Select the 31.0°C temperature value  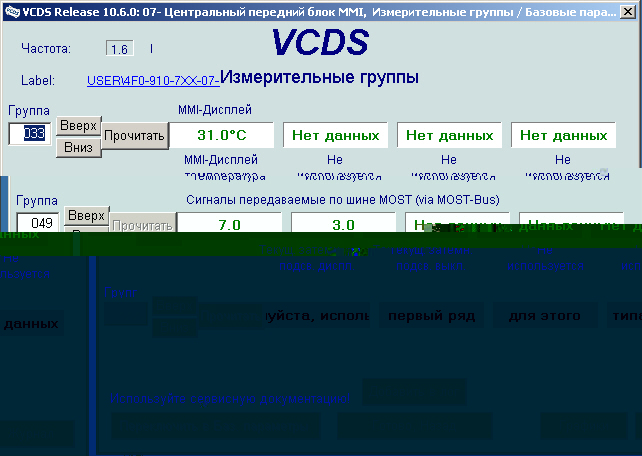point(222,135)
